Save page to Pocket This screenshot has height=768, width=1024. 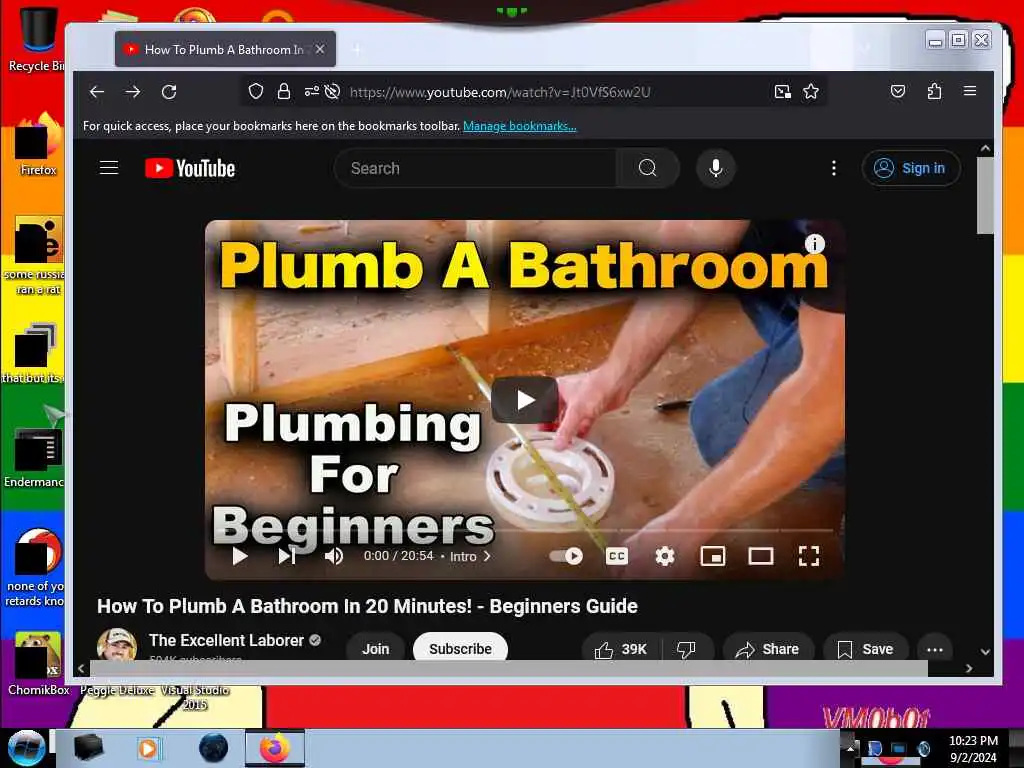pyautogui.click(x=898, y=91)
